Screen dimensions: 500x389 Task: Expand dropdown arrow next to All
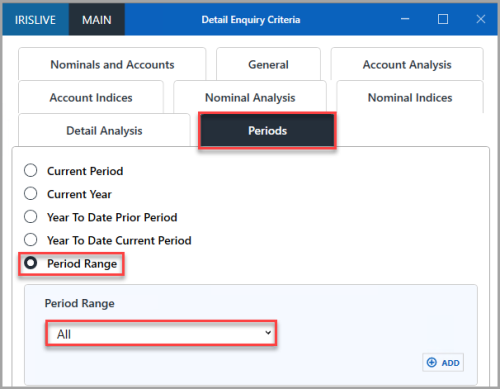pos(268,333)
